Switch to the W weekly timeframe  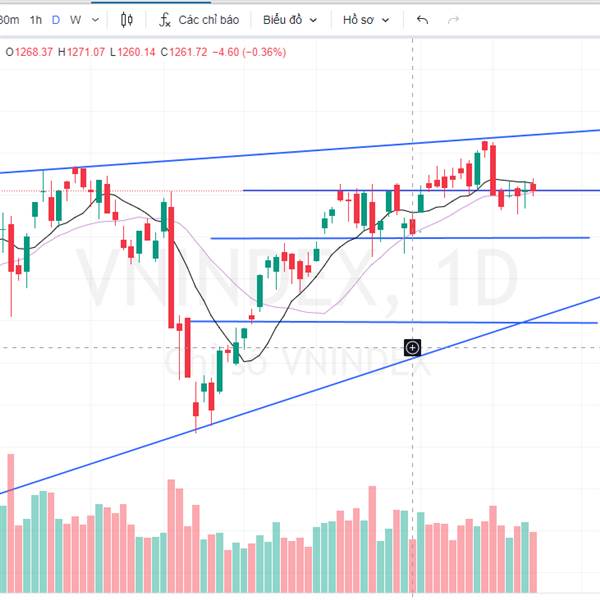75,19
